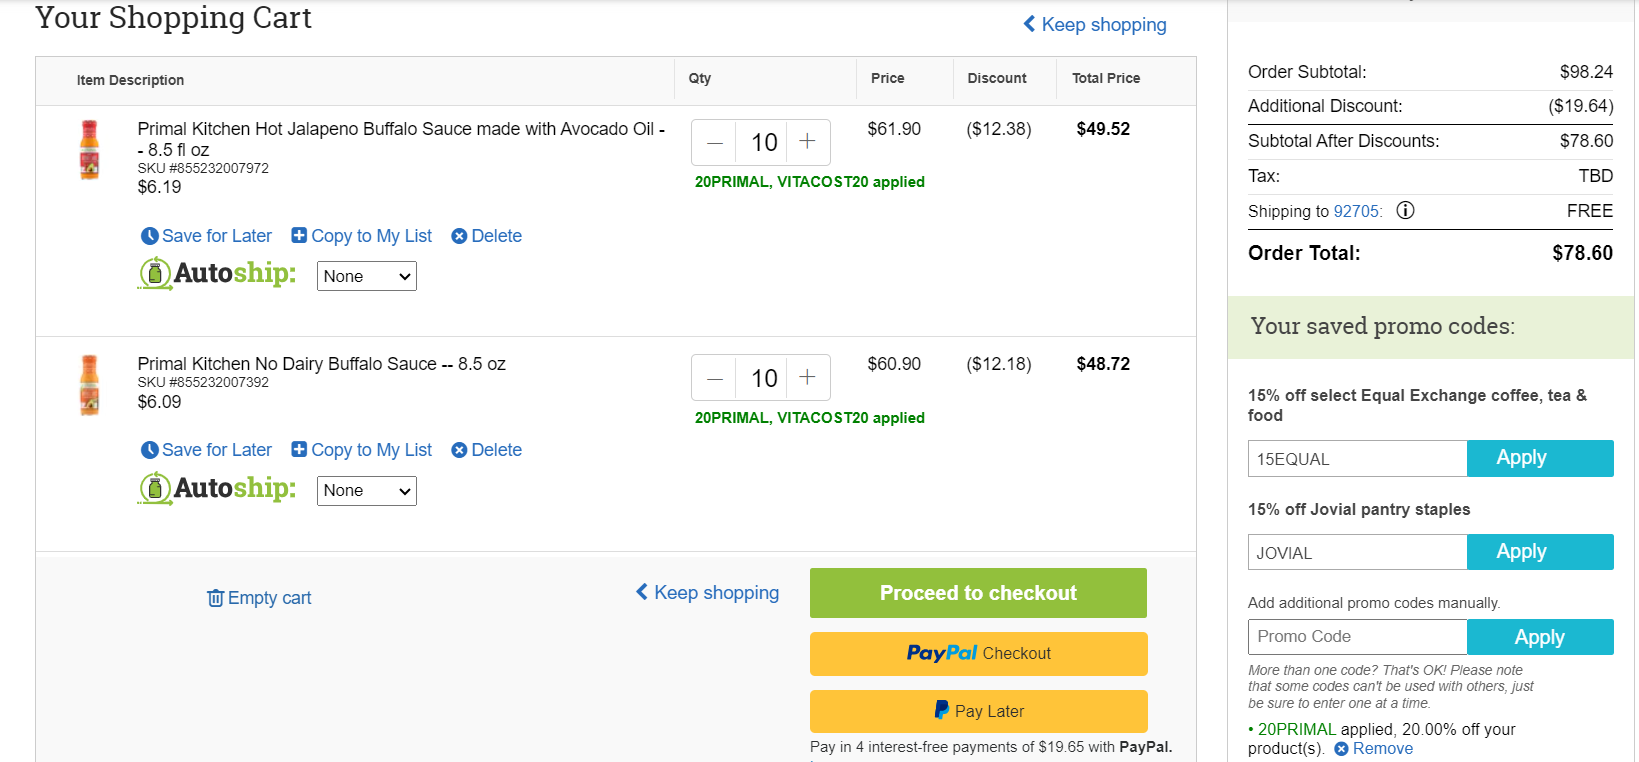The width and height of the screenshot is (1639, 762).
Task: Increase quantity of Hot Jalapeno Buffalo Sauce
Action: [x=808, y=142]
